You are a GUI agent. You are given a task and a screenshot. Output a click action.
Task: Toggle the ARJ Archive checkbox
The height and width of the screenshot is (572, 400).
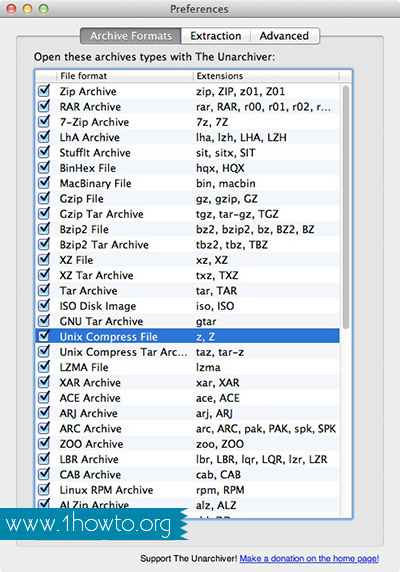click(44, 412)
